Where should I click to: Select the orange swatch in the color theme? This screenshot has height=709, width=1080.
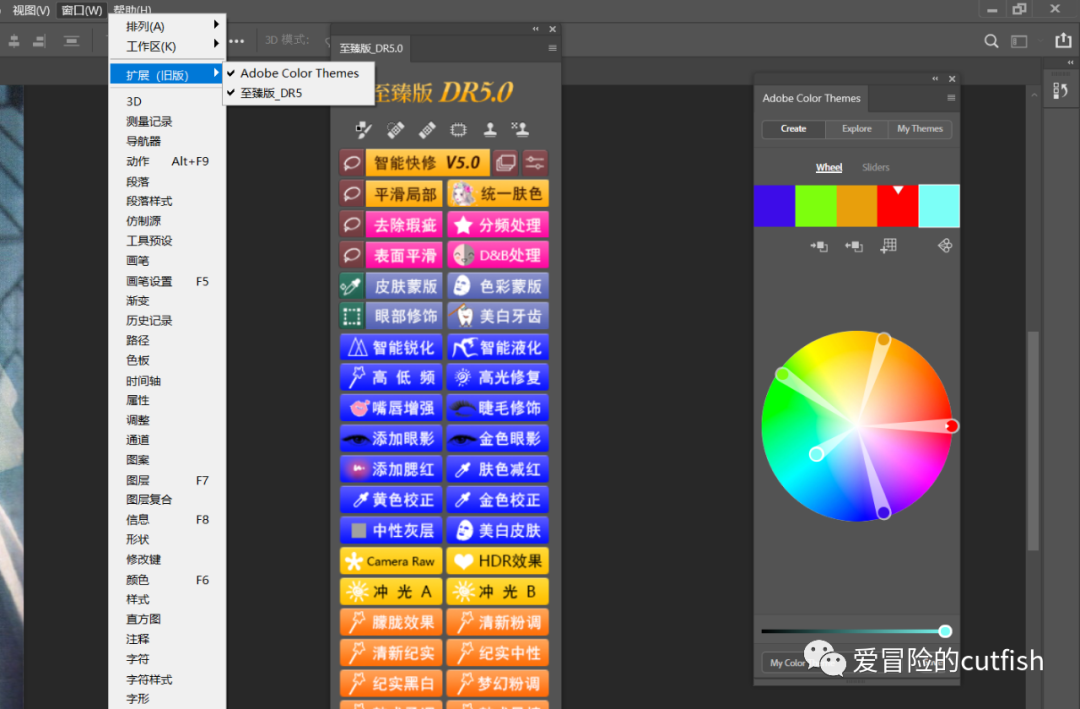point(857,205)
